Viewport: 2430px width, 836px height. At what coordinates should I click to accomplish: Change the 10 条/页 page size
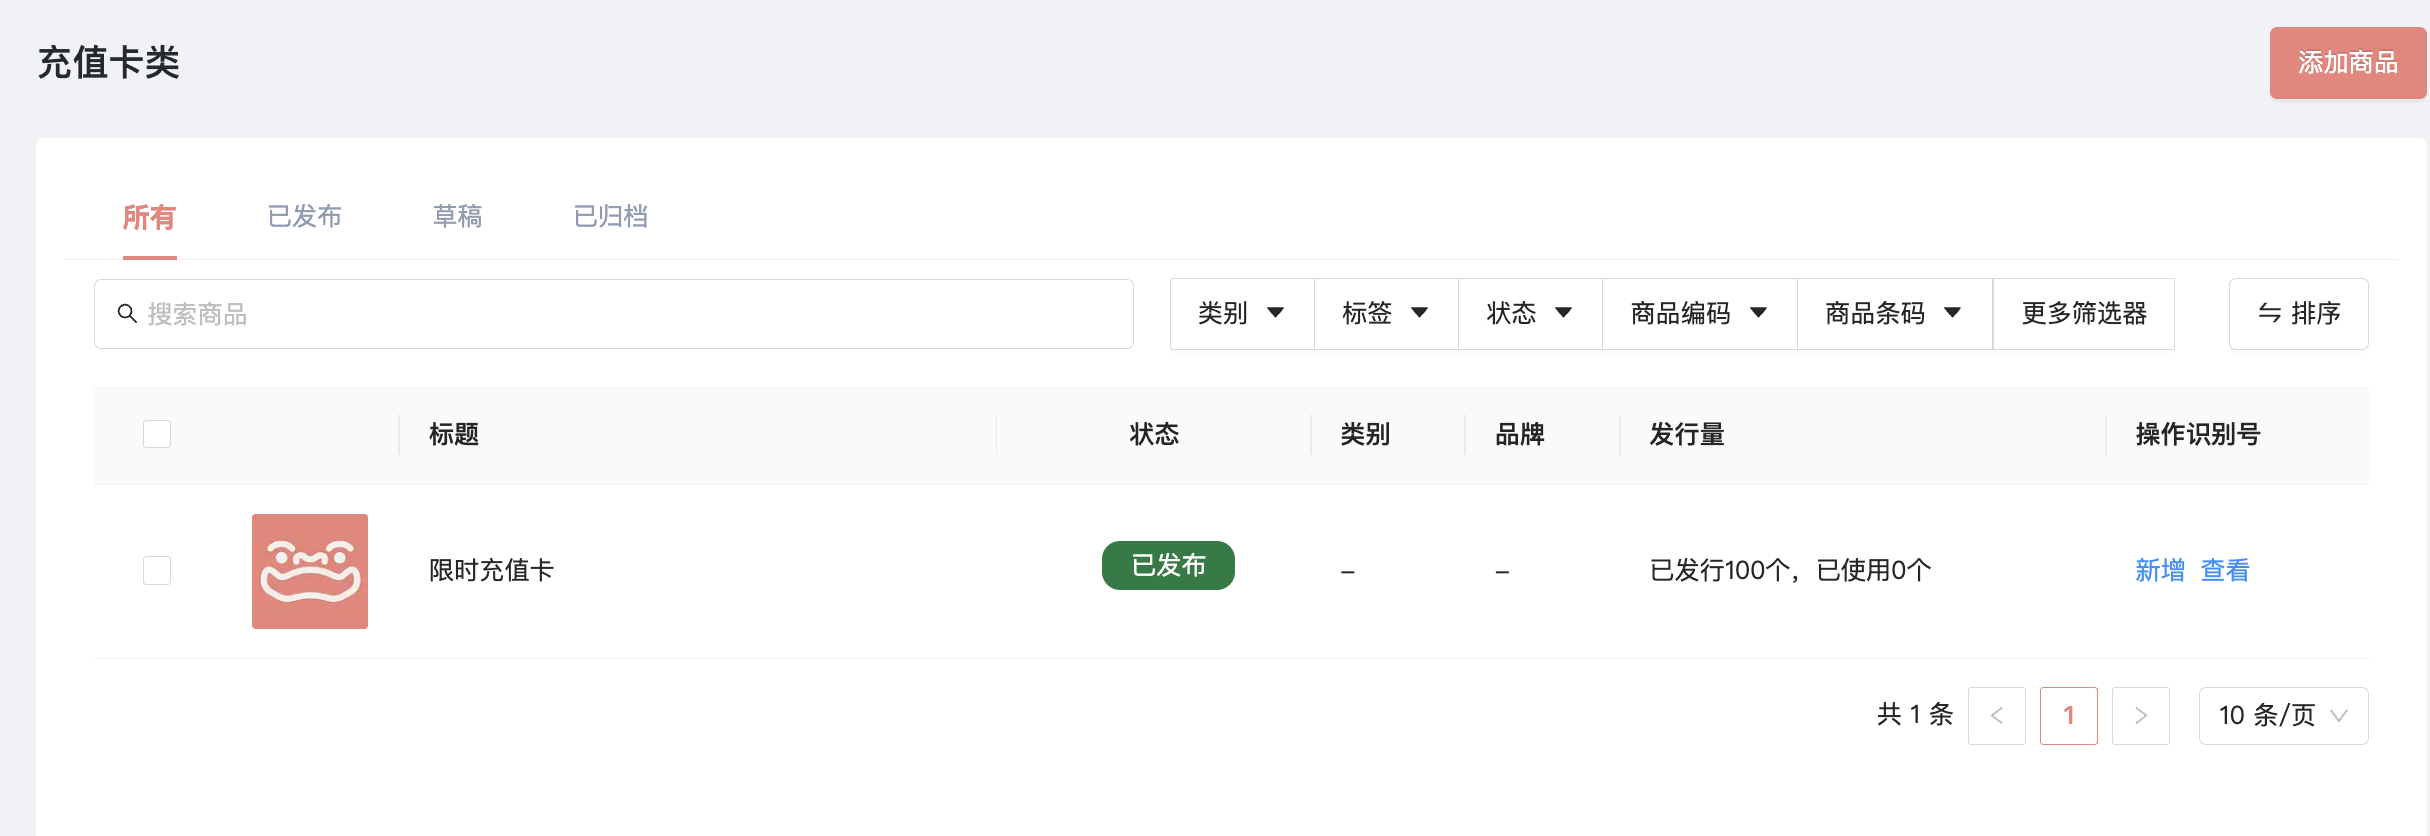pos(2283,716)
